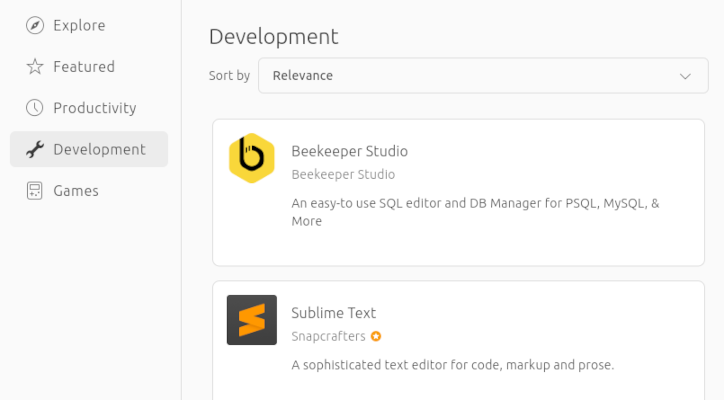The height and width of the screenshot is (400, 724).
Task: Select the Featured category label
Action: point(84,67)
